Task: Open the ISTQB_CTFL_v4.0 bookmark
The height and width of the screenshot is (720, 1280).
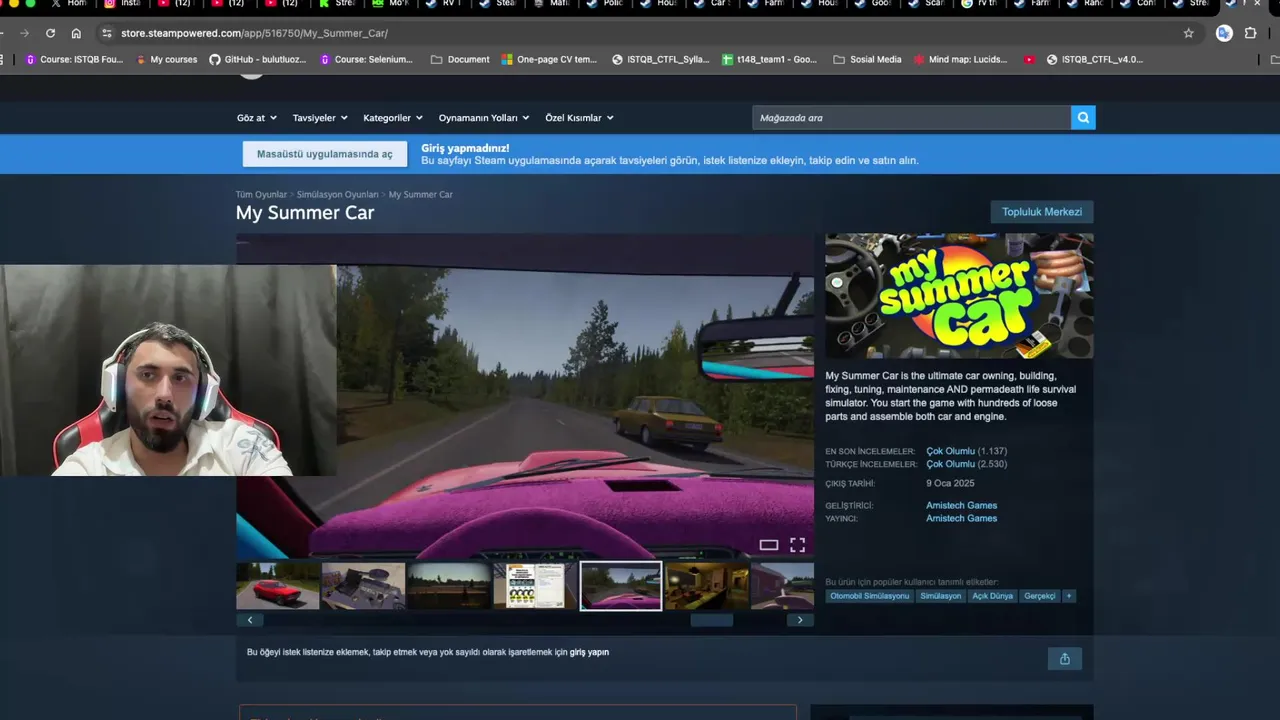Action: click(1095, 59)
